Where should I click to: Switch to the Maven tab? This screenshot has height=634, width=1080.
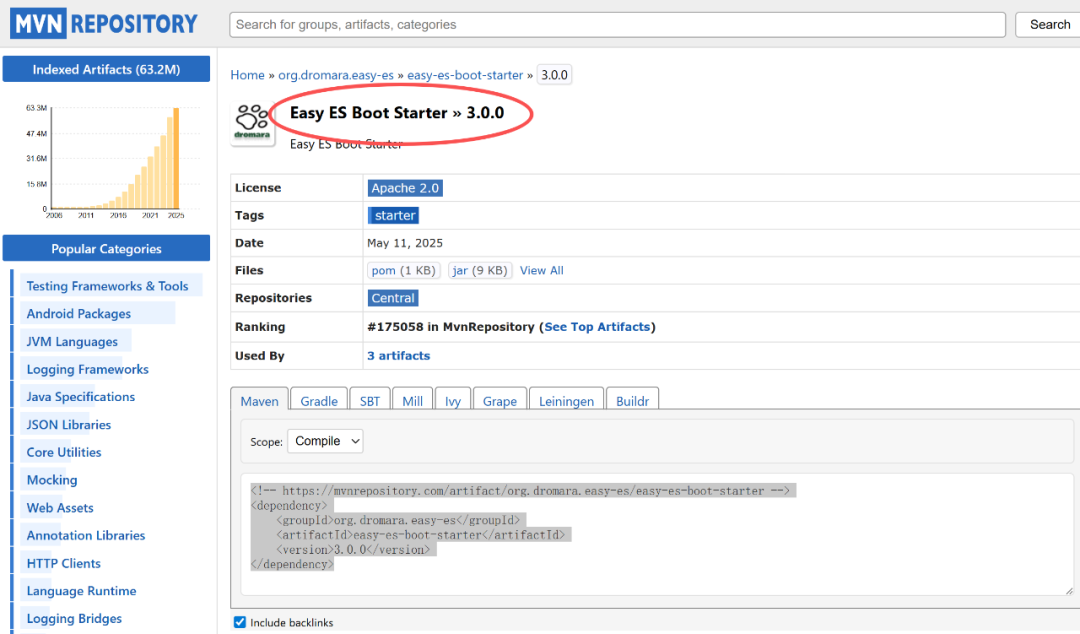tap(260, 401)
